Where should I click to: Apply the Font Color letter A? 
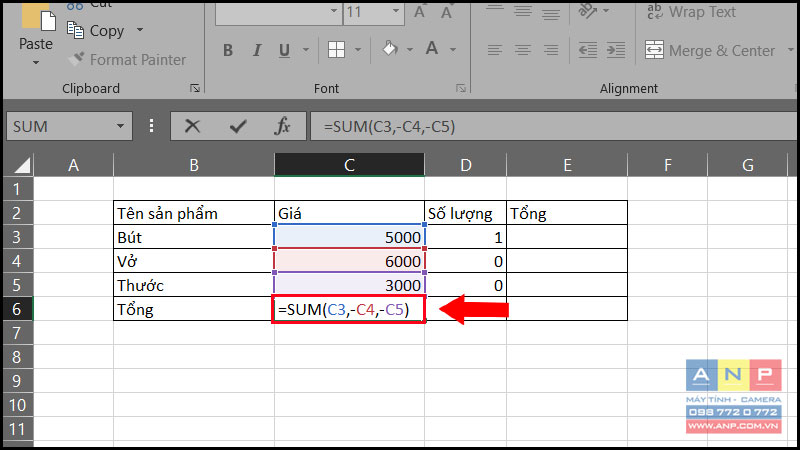432,49
